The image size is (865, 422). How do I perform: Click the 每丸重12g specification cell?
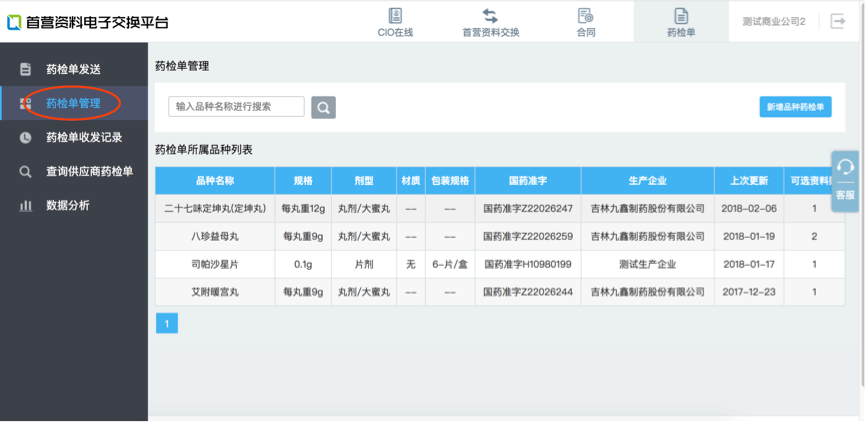tap(303, 209)
